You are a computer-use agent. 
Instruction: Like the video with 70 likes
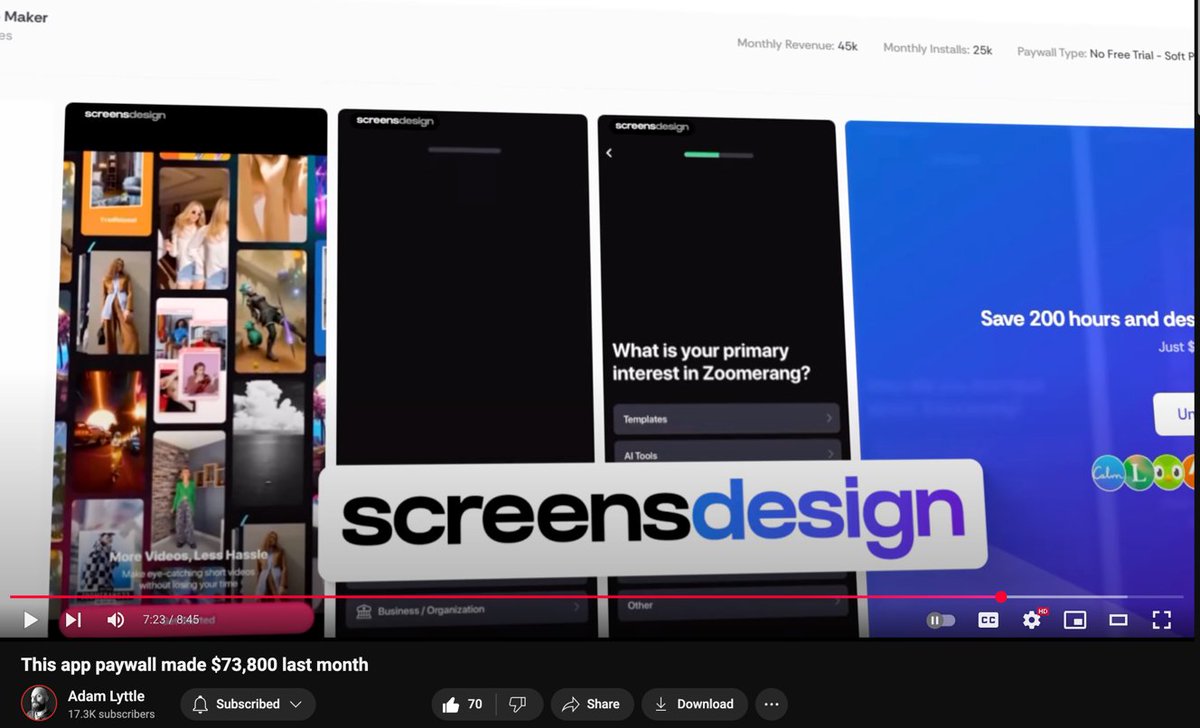[x=463, y=704]
